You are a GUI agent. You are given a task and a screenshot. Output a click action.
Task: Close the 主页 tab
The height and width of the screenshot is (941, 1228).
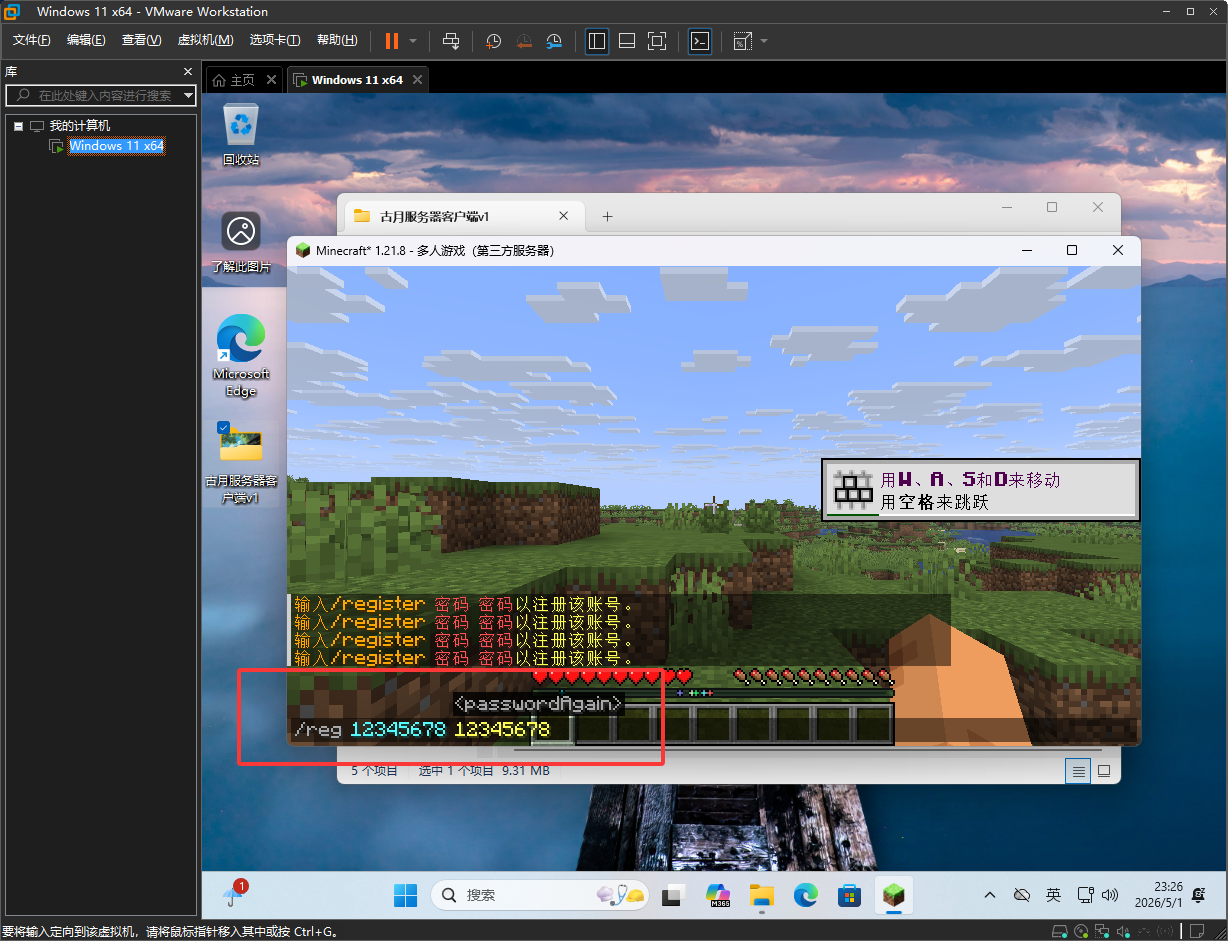point(270,80)
